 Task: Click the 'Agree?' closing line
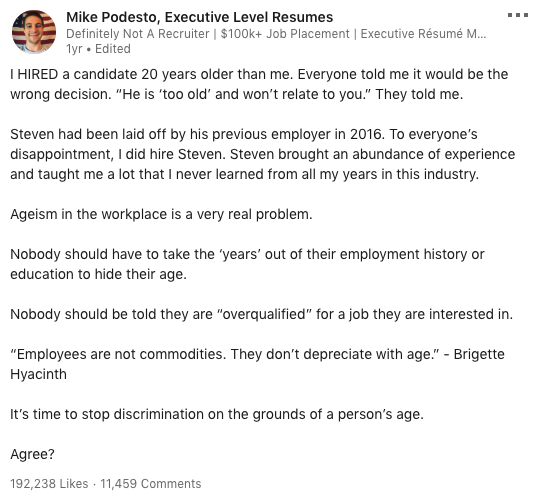tap(32, 454)
